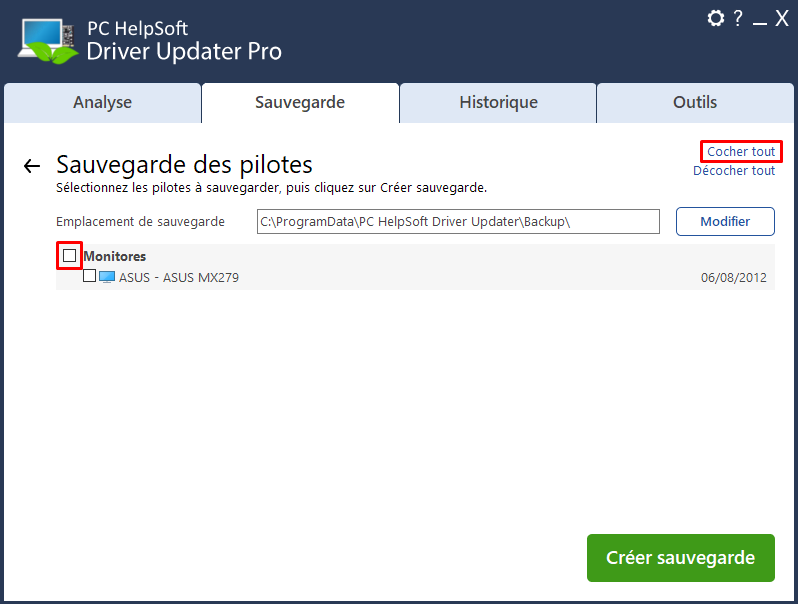798x604 pixels.
Task: Select the ASUS - ASUS MX279 row text
Action: [179, 277]
